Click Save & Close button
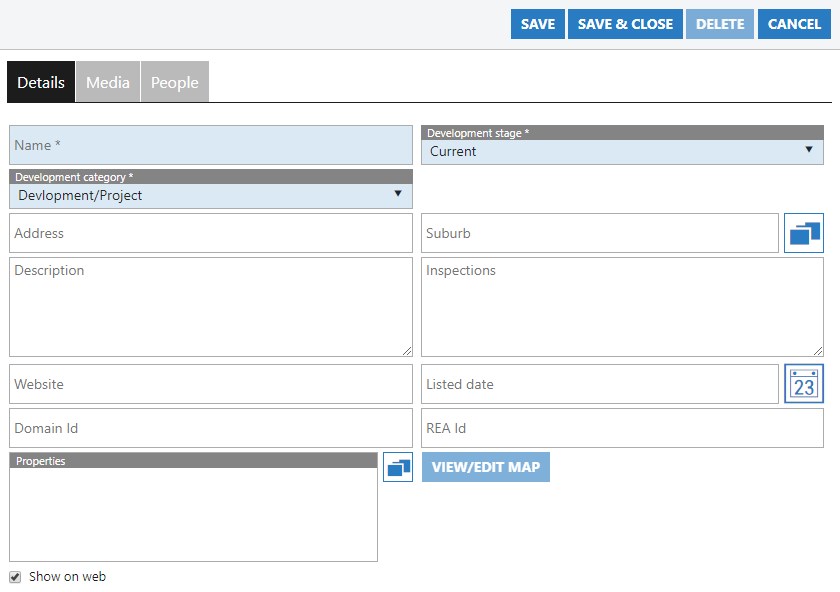 click(625, 24)
